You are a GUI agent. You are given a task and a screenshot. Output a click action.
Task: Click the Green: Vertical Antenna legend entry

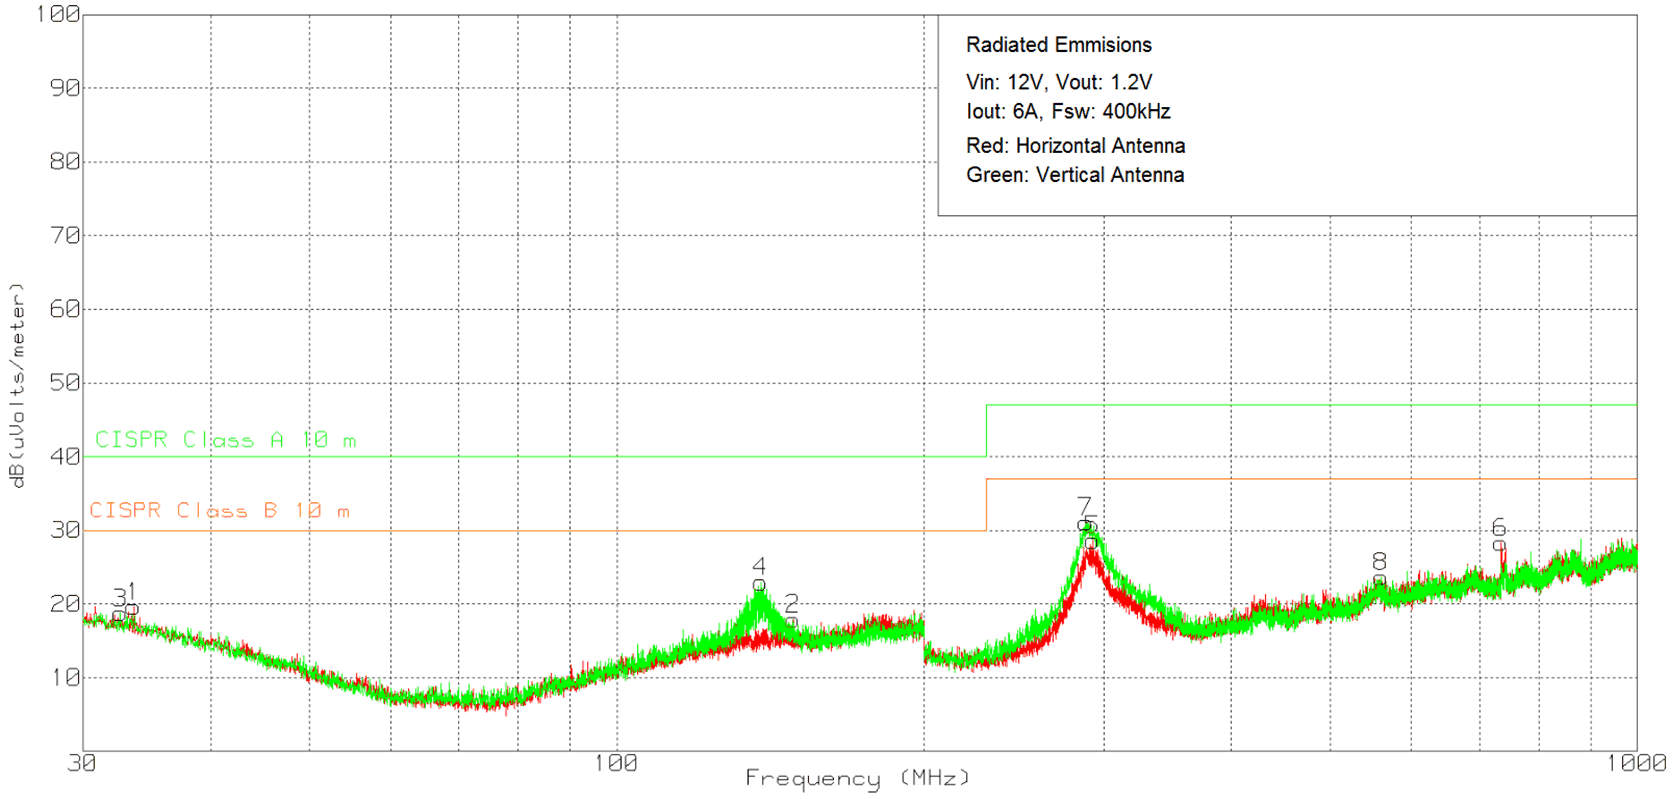(x=1074, y=175)
